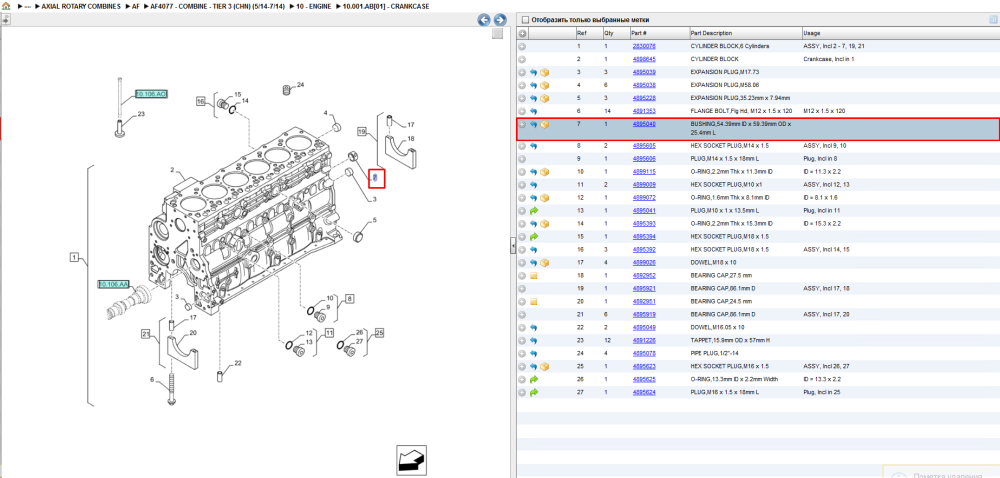Select 'ASSY, Incl 2 - 7, 19, 21' usage text
Screen dimensions: 1000x478
(x=834, y=47)
